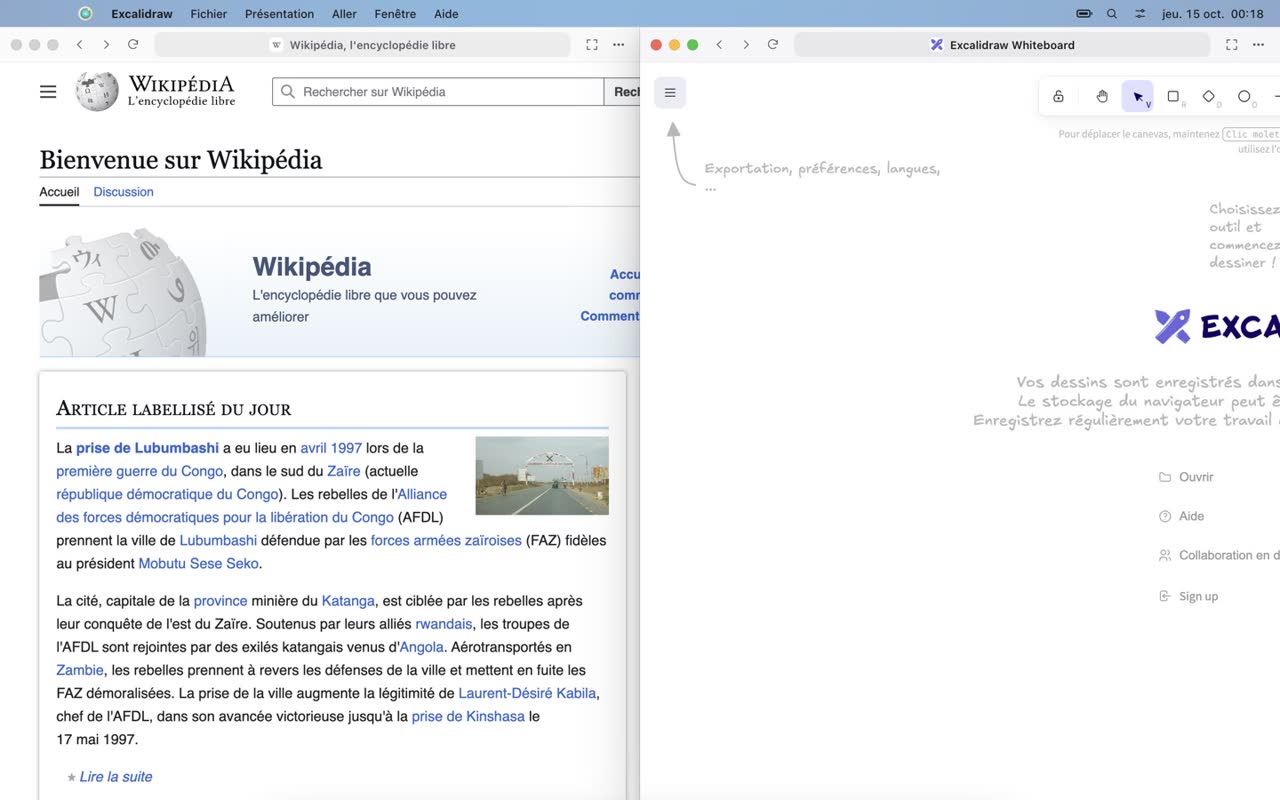Focus the Rechercher sur Wikipédia field
This screenshot has height=800, width=1280.
[438, 92]
